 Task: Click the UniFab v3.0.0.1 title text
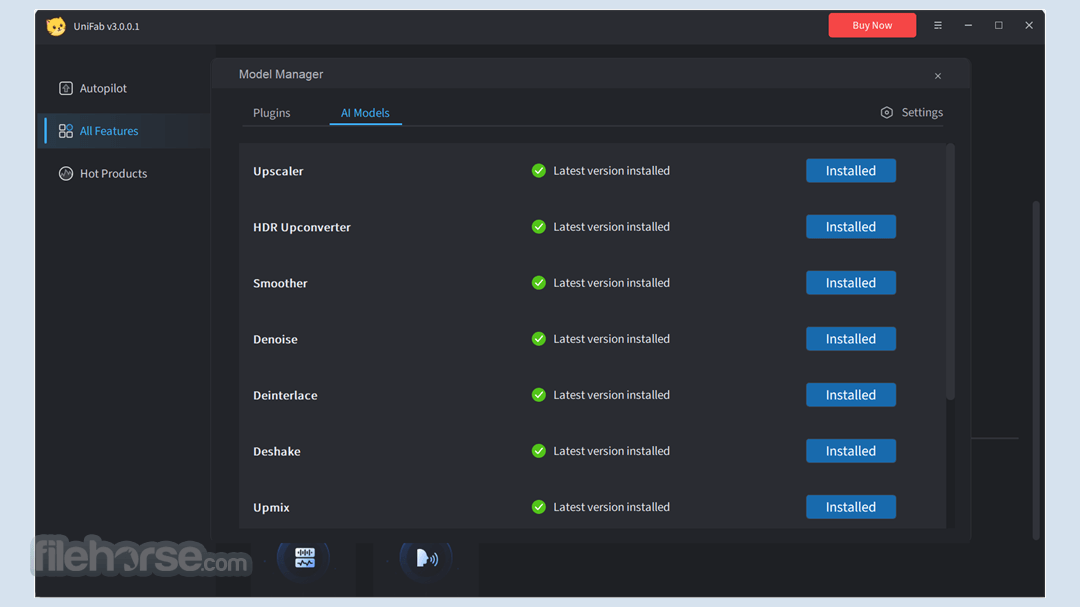(x=107, y=26)
